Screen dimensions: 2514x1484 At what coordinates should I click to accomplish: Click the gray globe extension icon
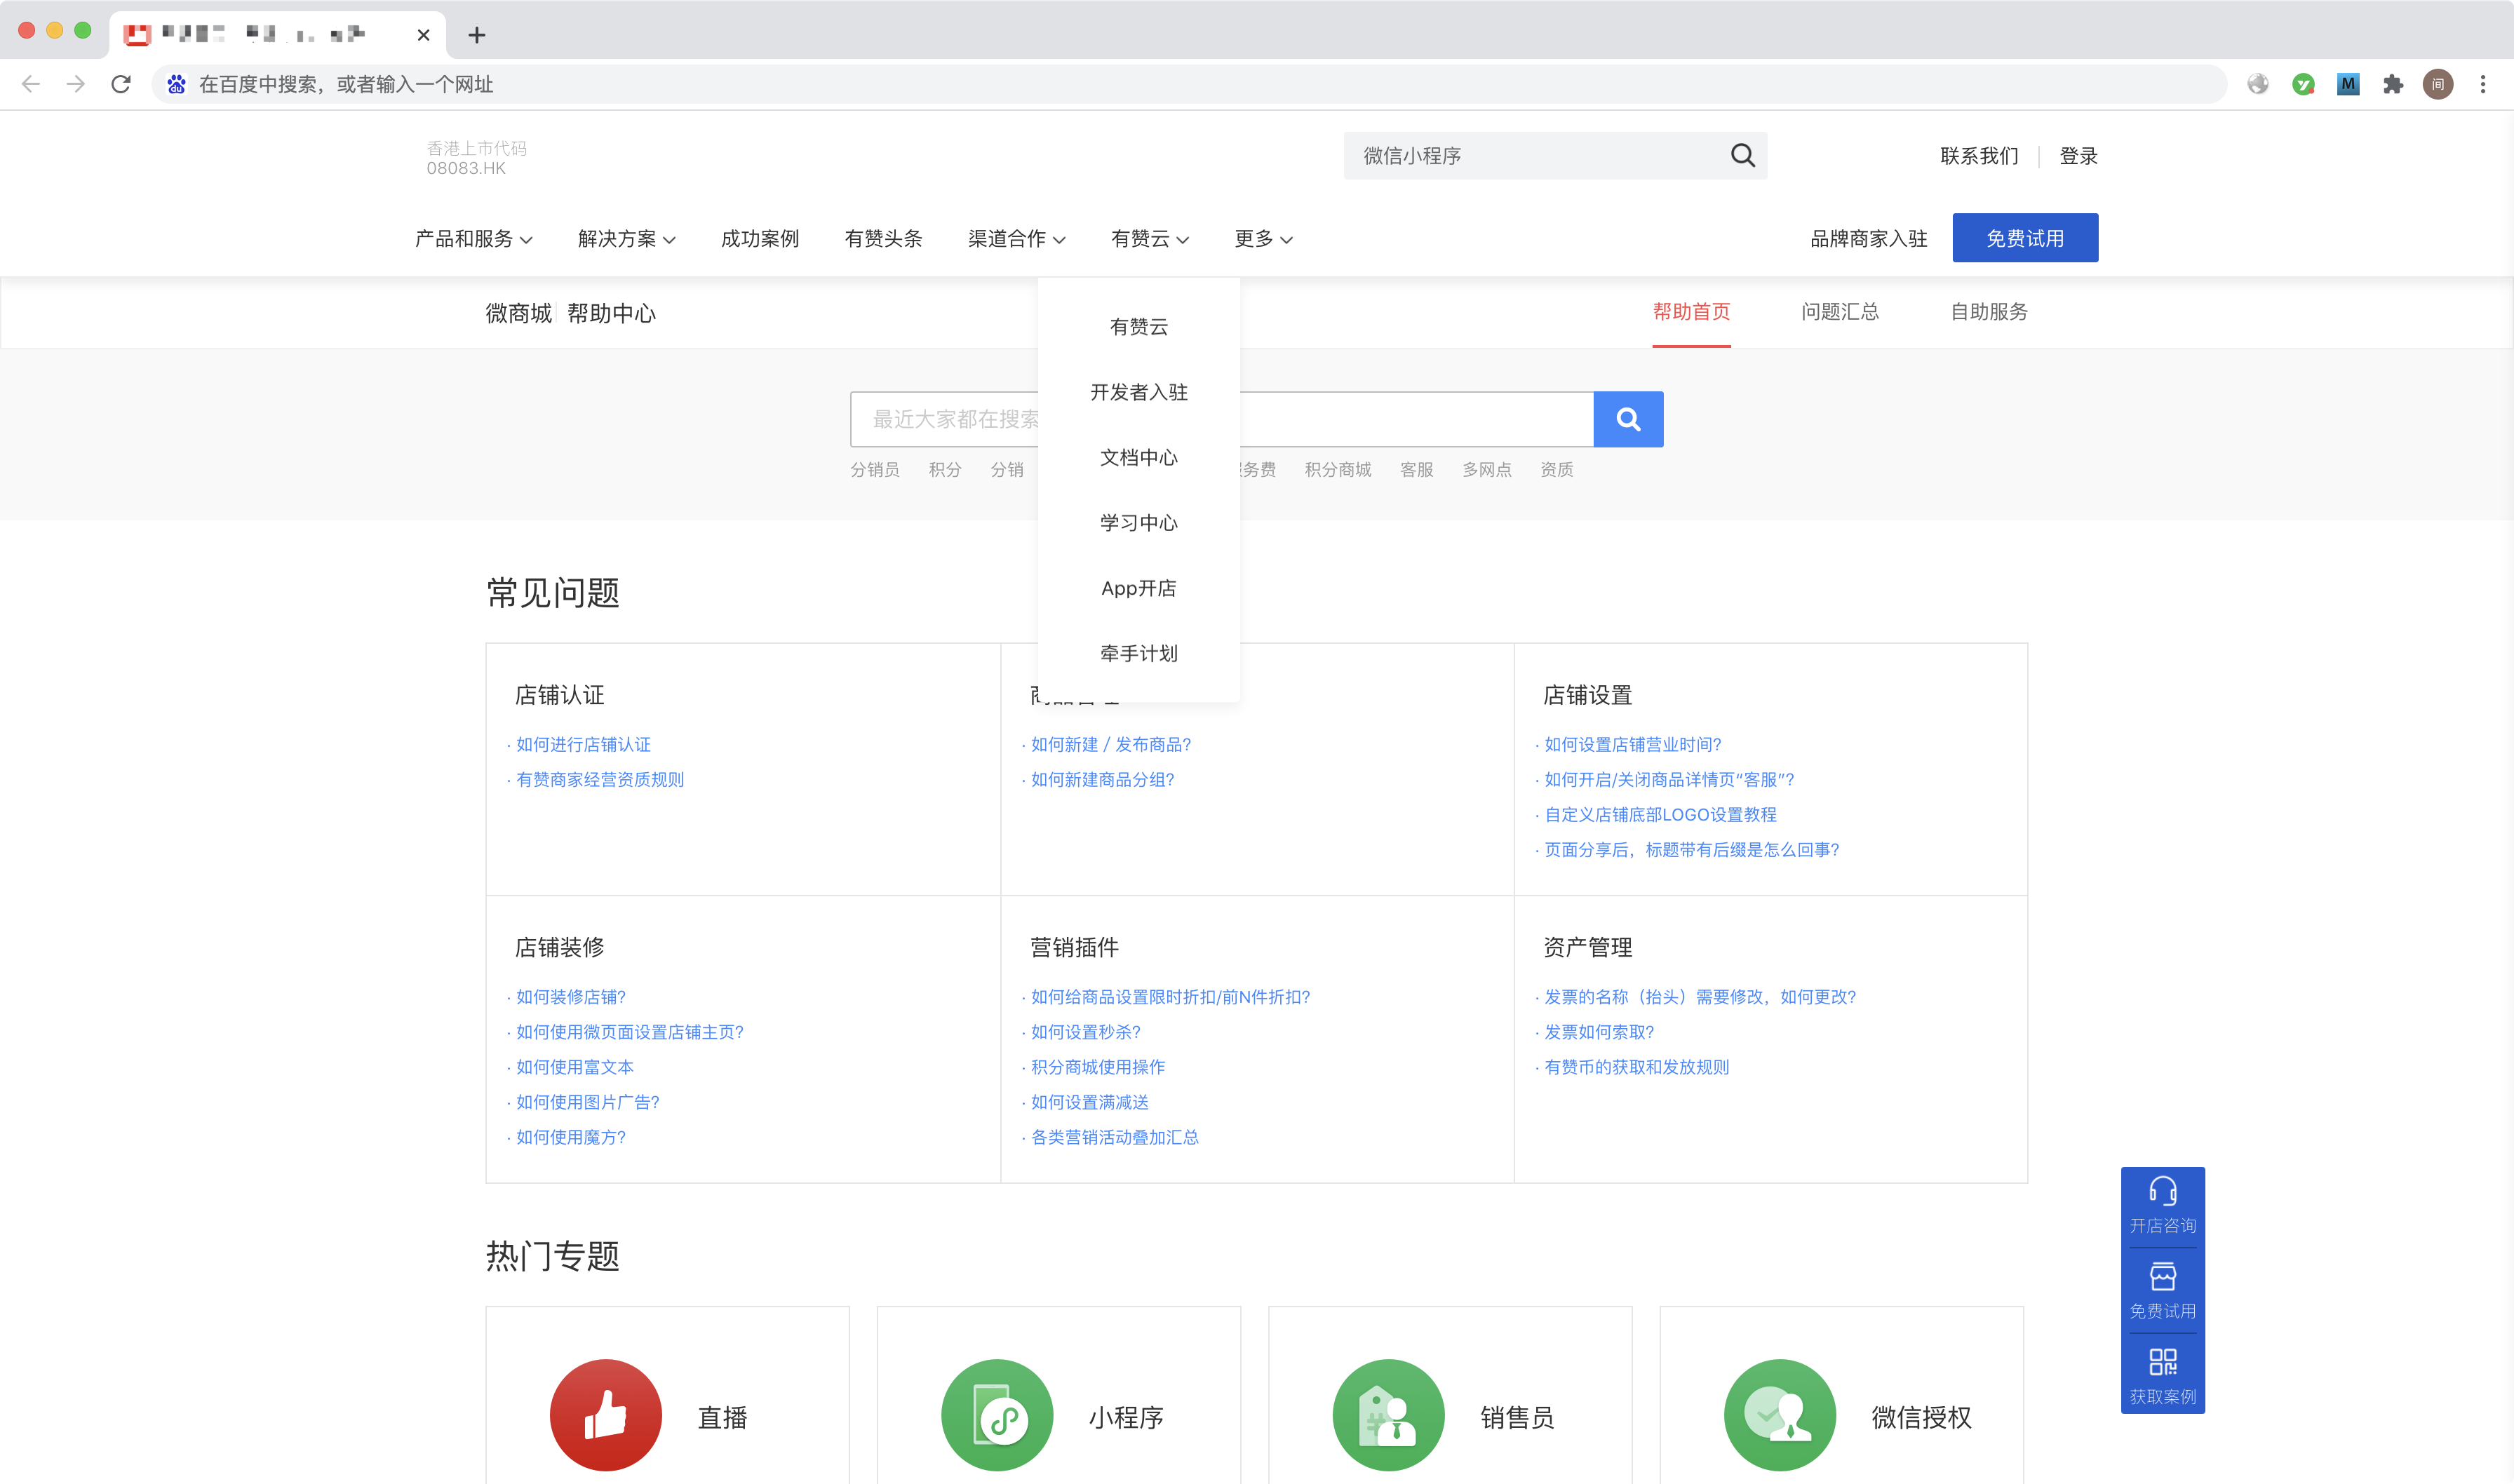click(x=2258, y=84)
